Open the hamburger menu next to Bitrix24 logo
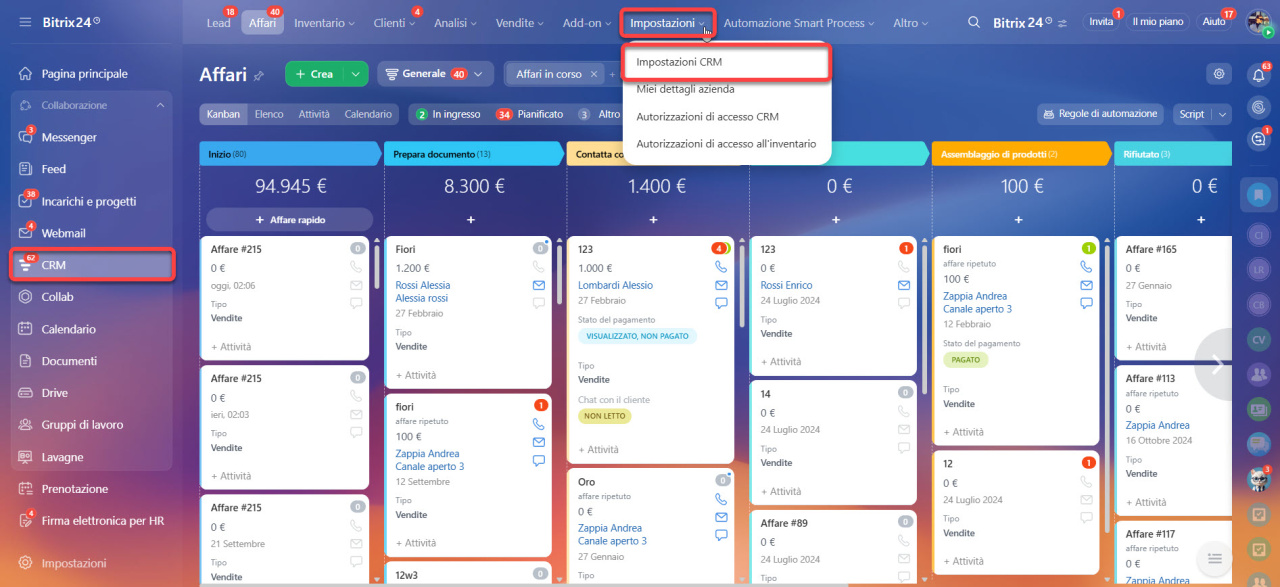 25,22
